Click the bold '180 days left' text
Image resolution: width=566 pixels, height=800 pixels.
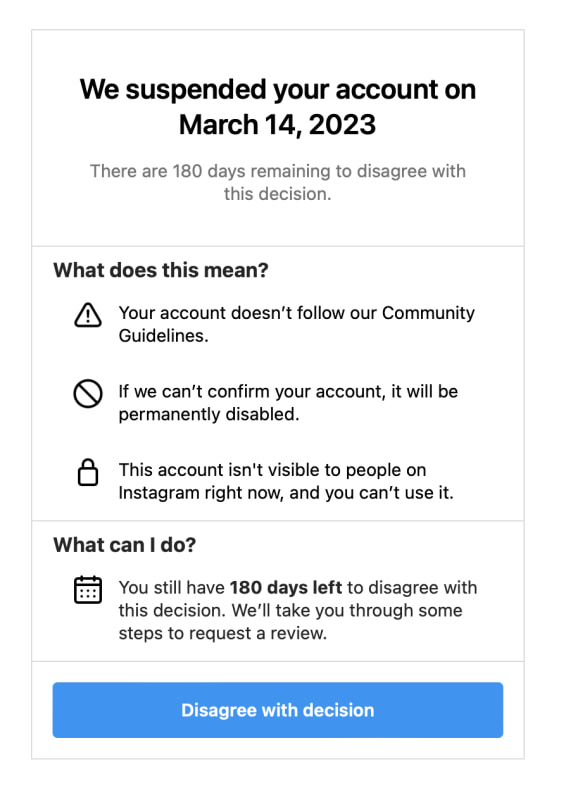(286, 587)
